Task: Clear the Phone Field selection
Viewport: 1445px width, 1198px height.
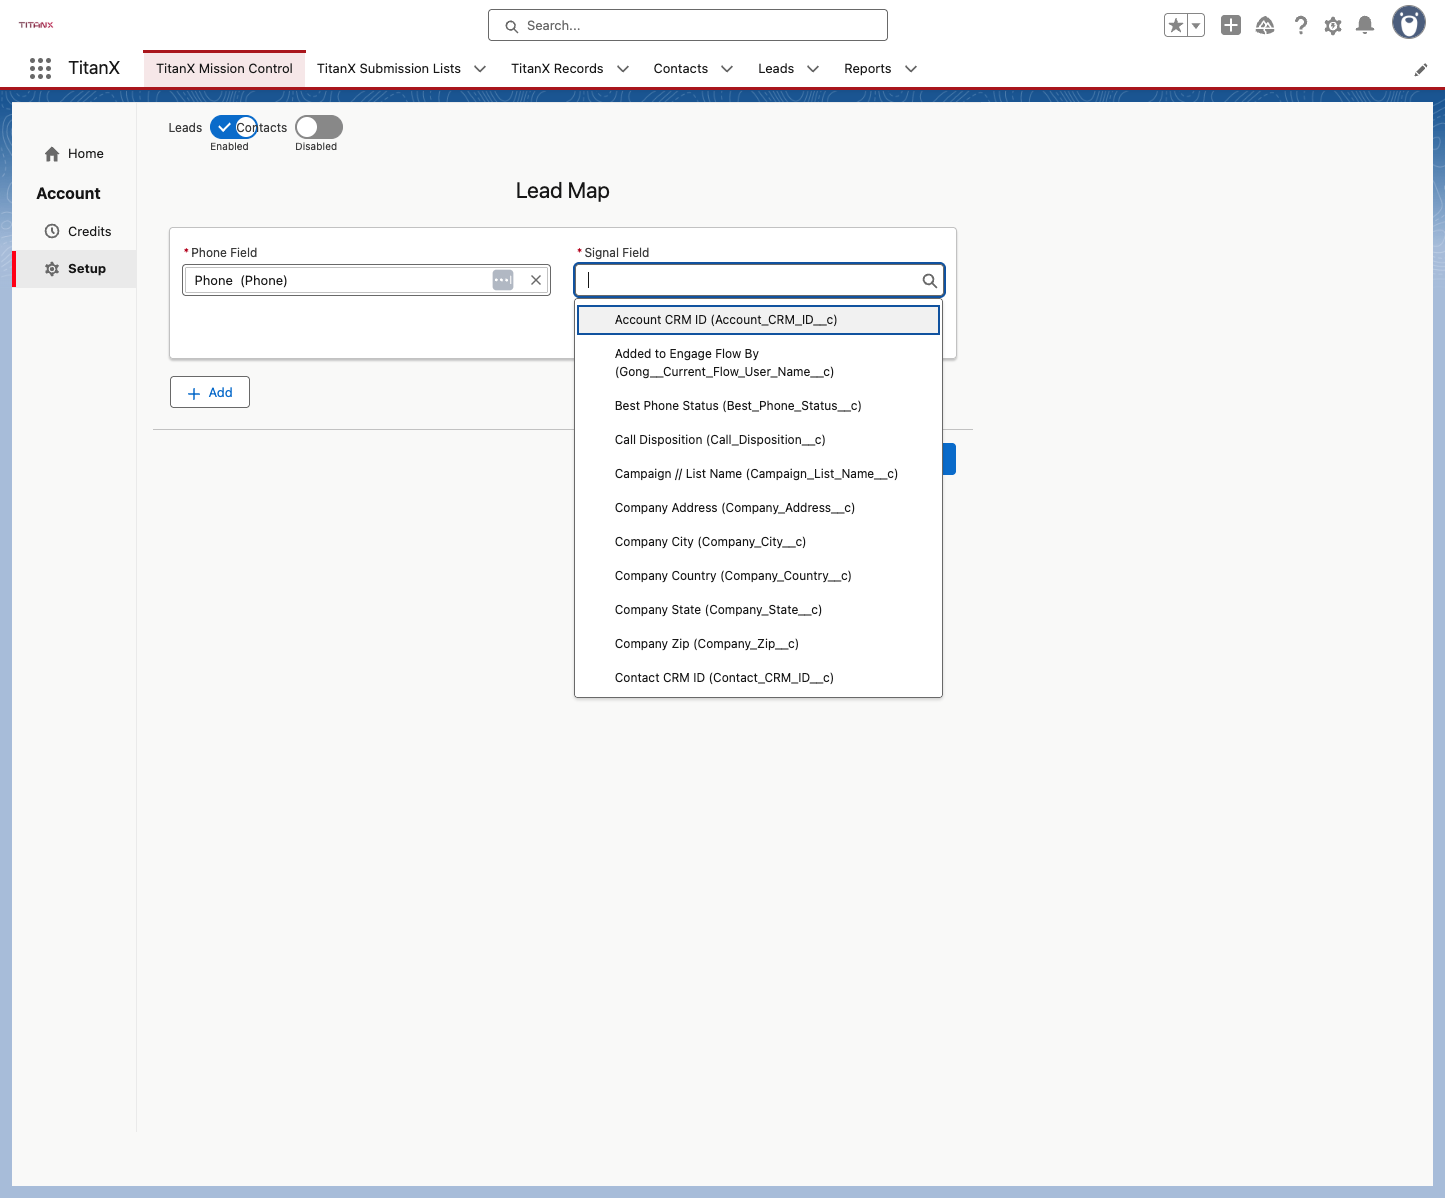Action: [x=536, y=280]
